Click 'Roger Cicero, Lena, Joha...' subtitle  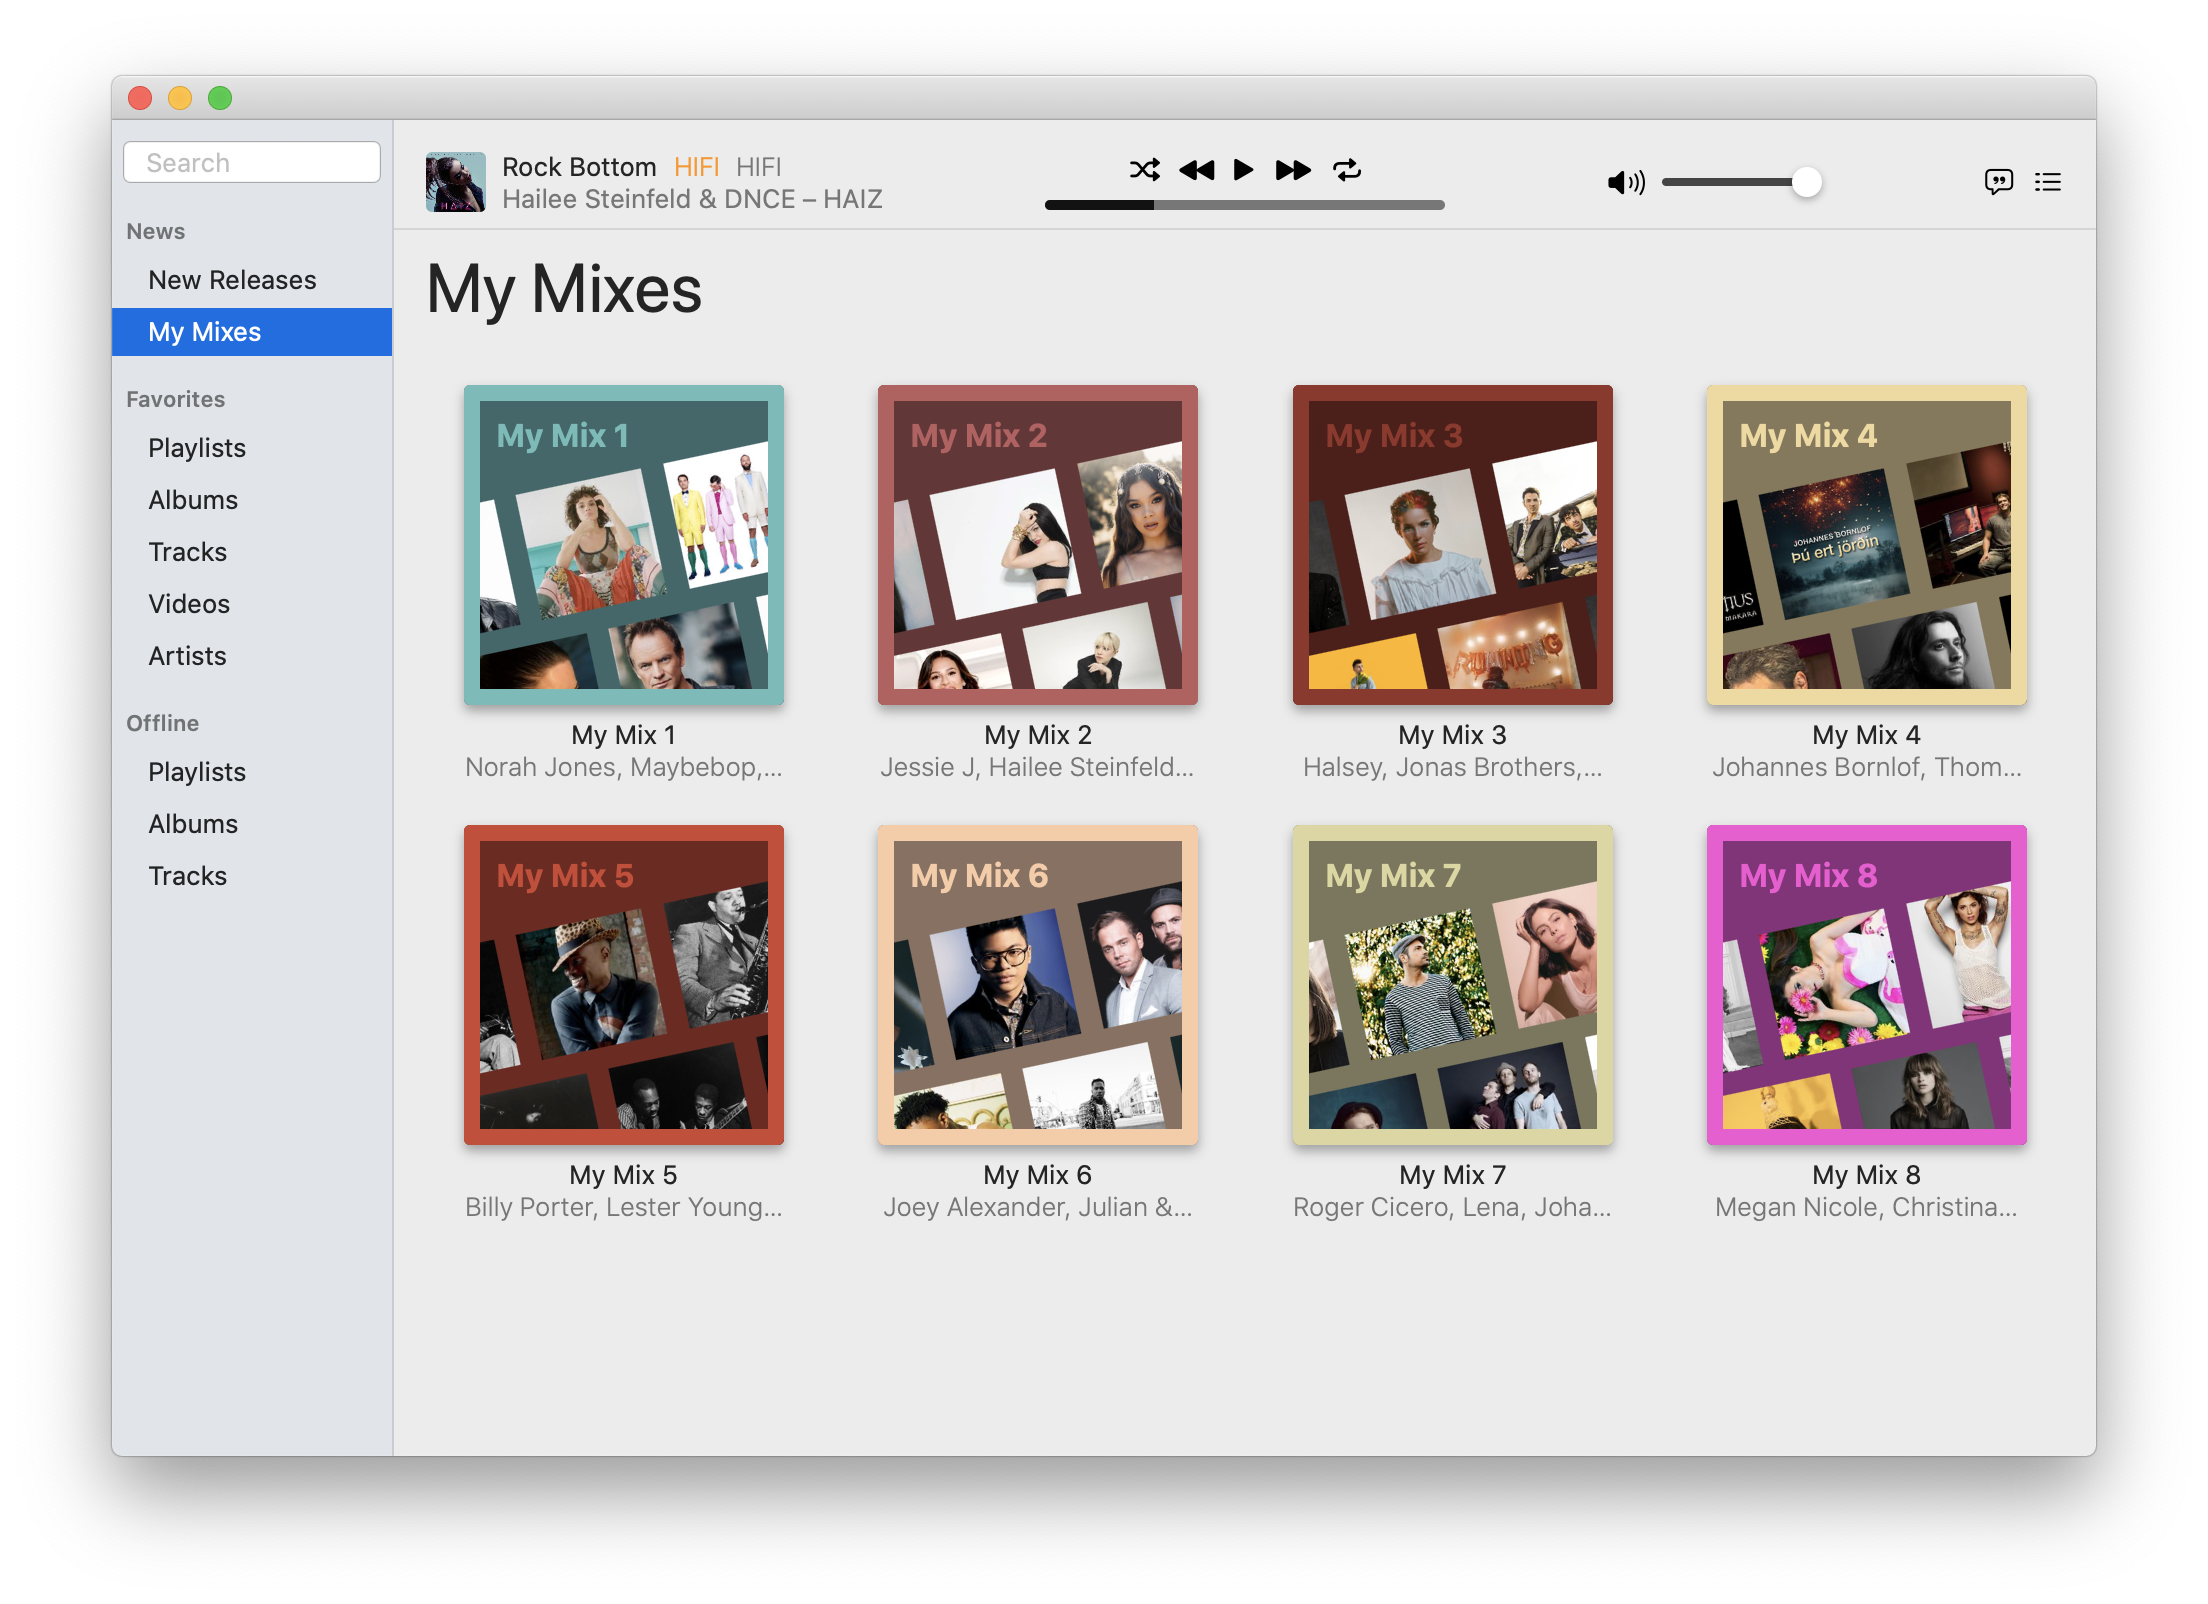1453,1207
